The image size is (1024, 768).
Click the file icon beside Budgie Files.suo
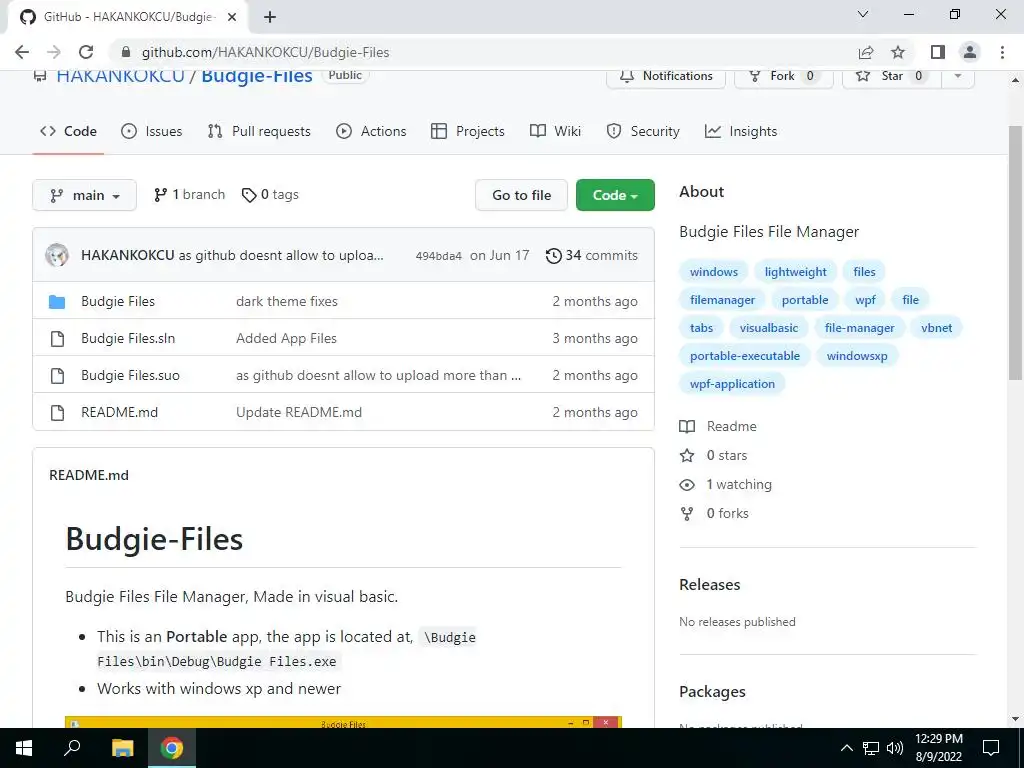(57, 376)
